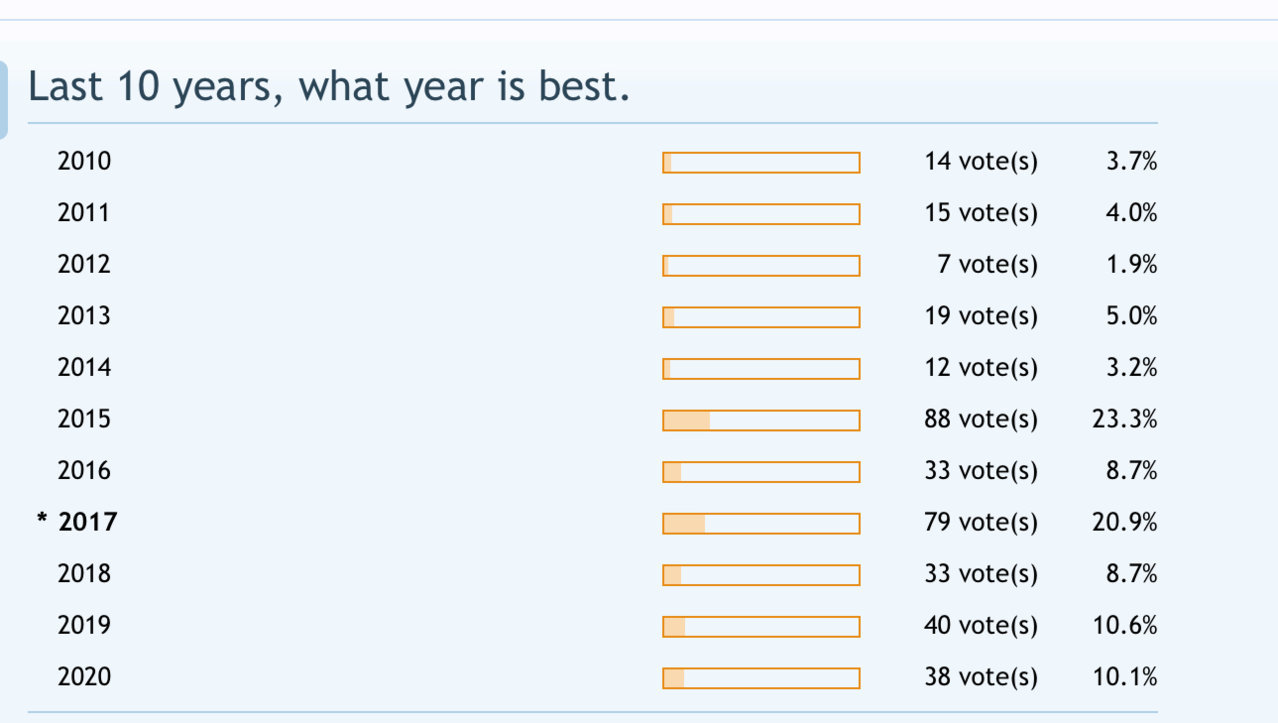The width and height of the screenshot is (1278, 723).
Task: Click the 10.1% percentage for 2020
Action: point(1125,677)
